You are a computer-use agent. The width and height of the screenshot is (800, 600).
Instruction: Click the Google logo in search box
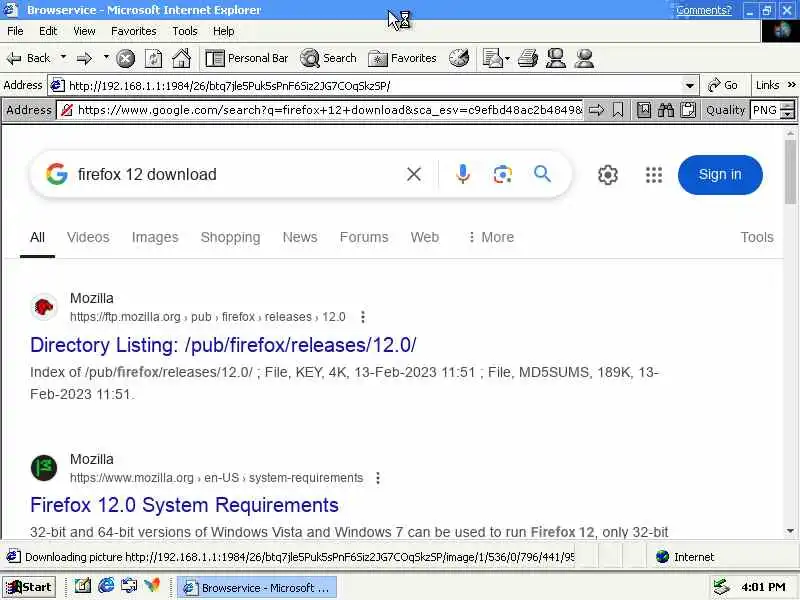(x=57, y=174)
